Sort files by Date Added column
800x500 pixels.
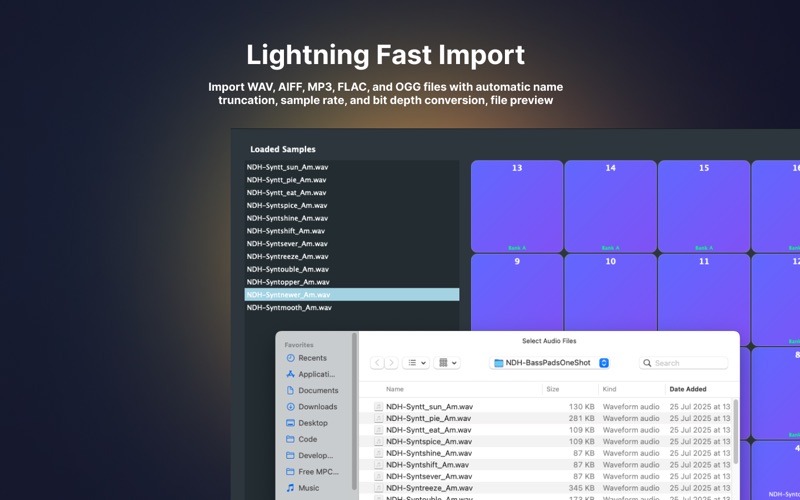coord(688,389)
